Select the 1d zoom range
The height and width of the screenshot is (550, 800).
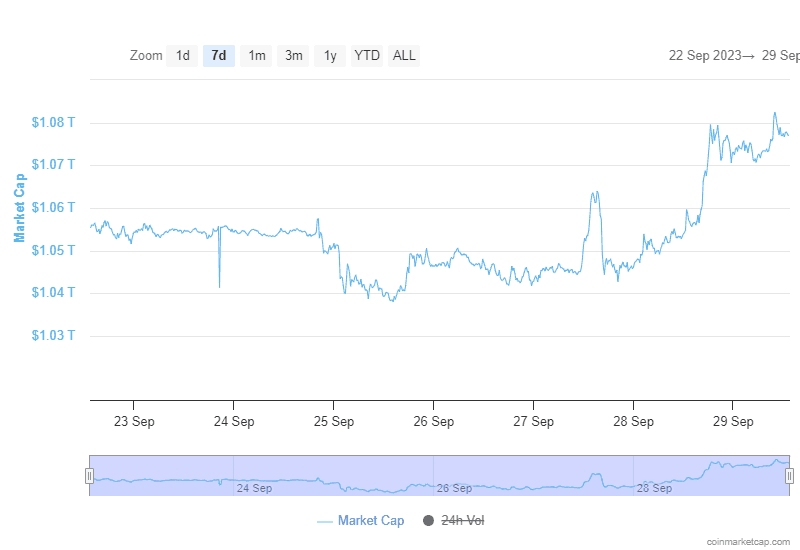click(182, 56)
